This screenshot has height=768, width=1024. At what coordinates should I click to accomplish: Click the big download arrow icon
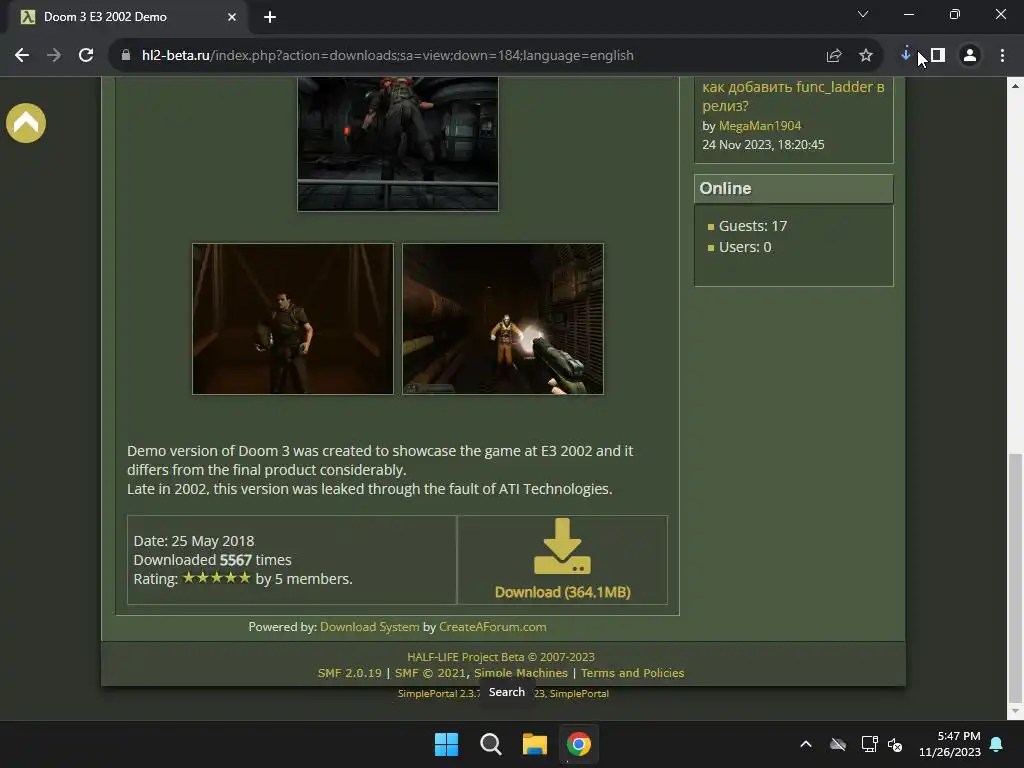click(x=562, y=546)
